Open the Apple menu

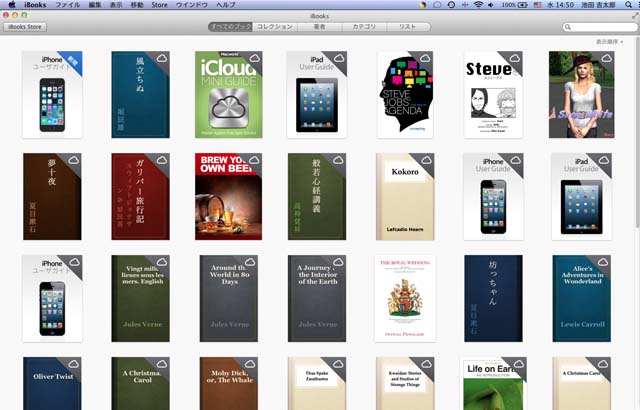coord(11,5)
